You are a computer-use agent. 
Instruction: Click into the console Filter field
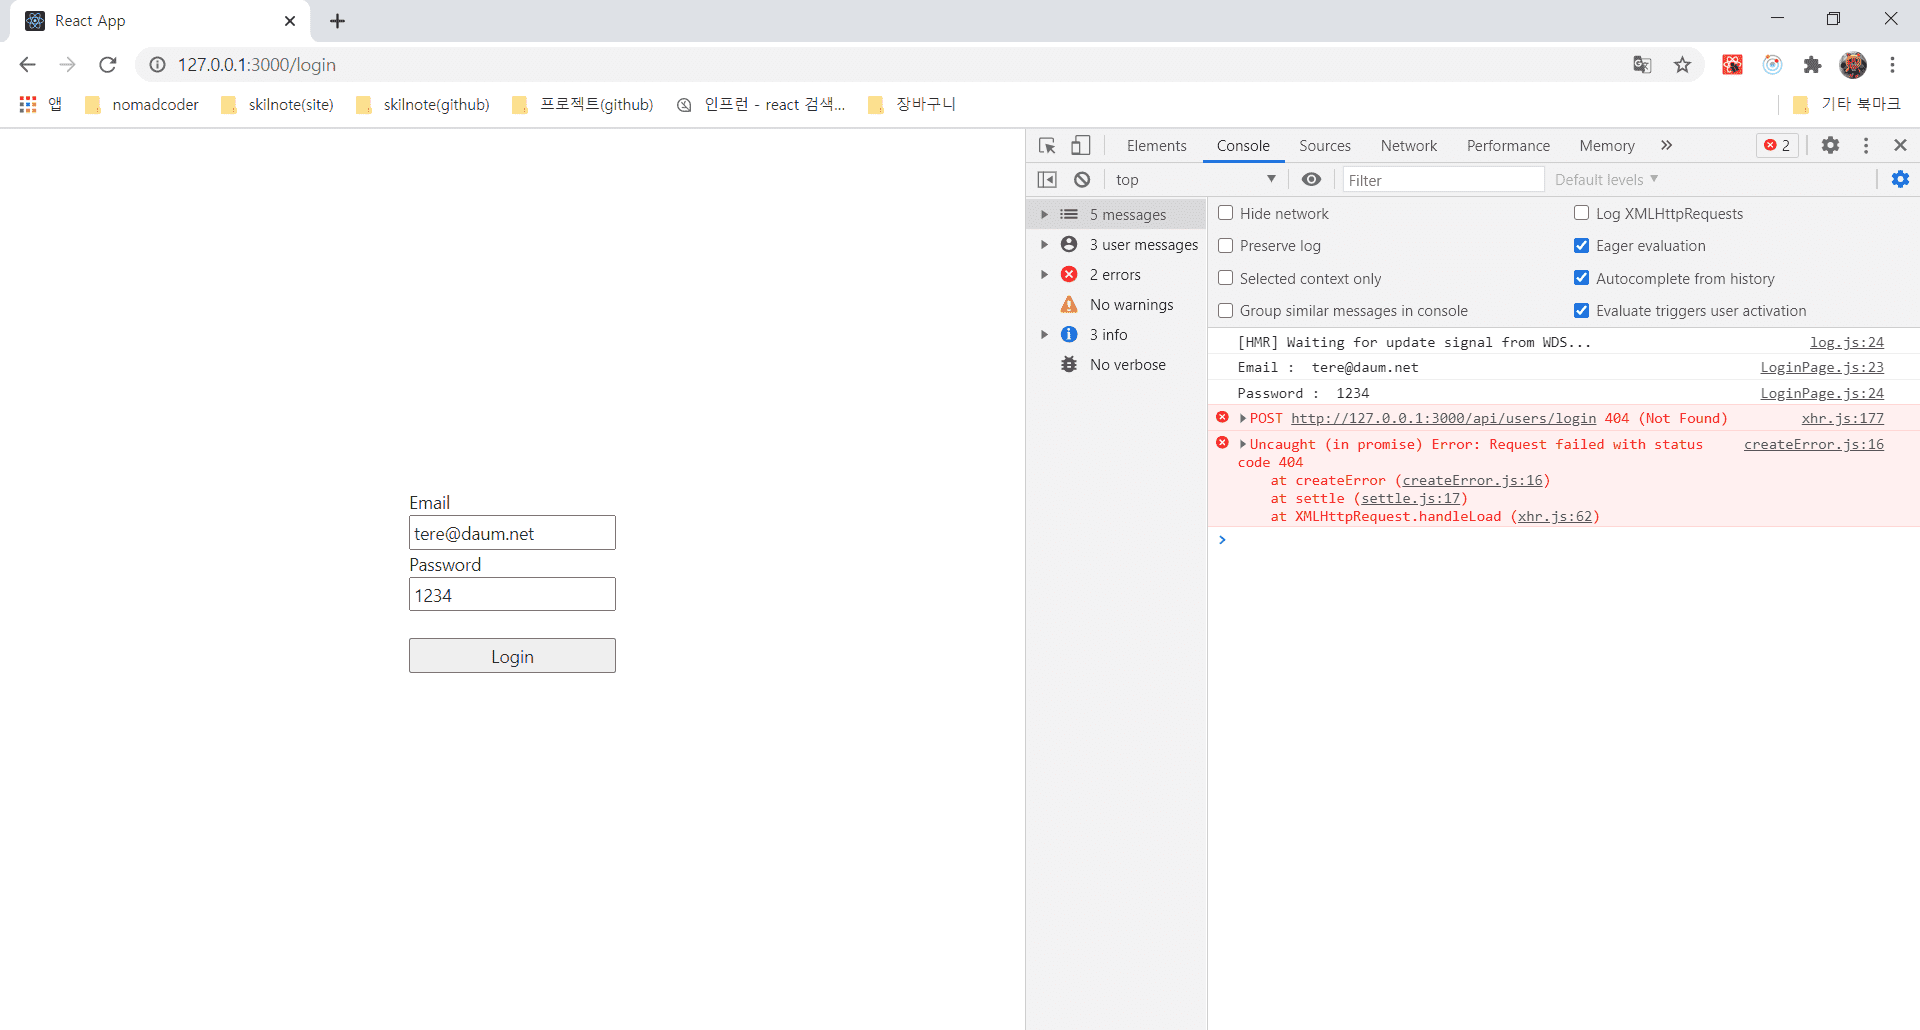1442,180
